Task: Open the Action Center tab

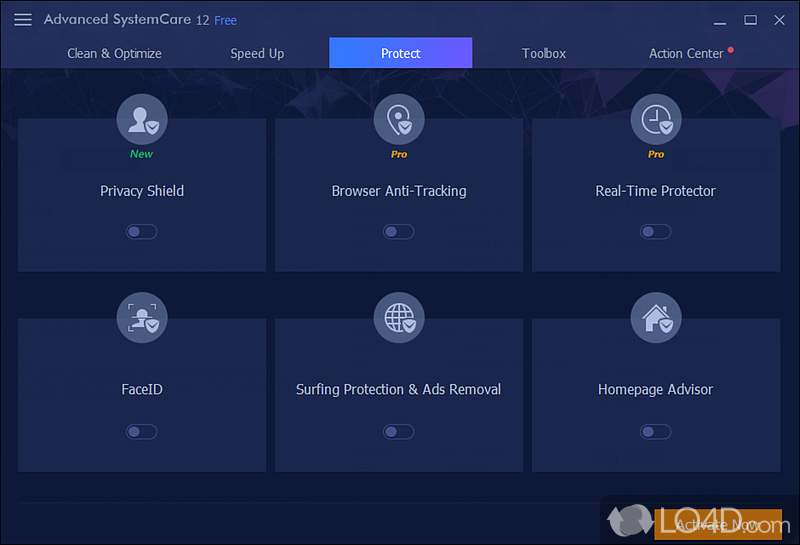Action: point(686,54)
